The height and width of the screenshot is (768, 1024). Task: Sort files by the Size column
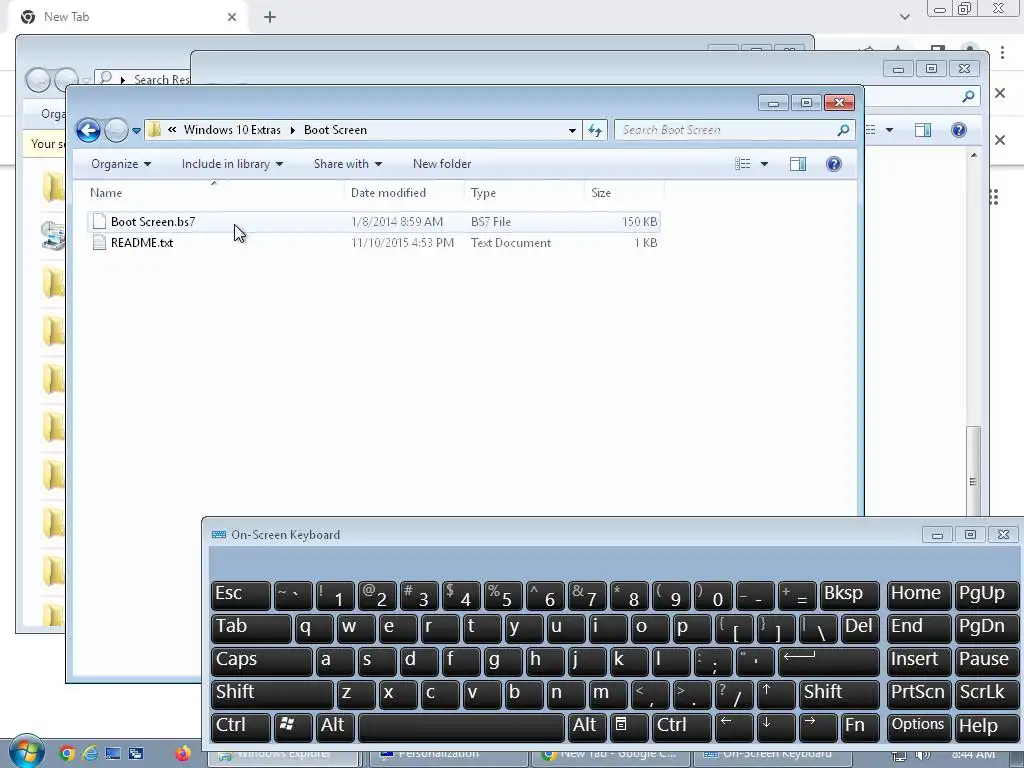pos(624,193)
